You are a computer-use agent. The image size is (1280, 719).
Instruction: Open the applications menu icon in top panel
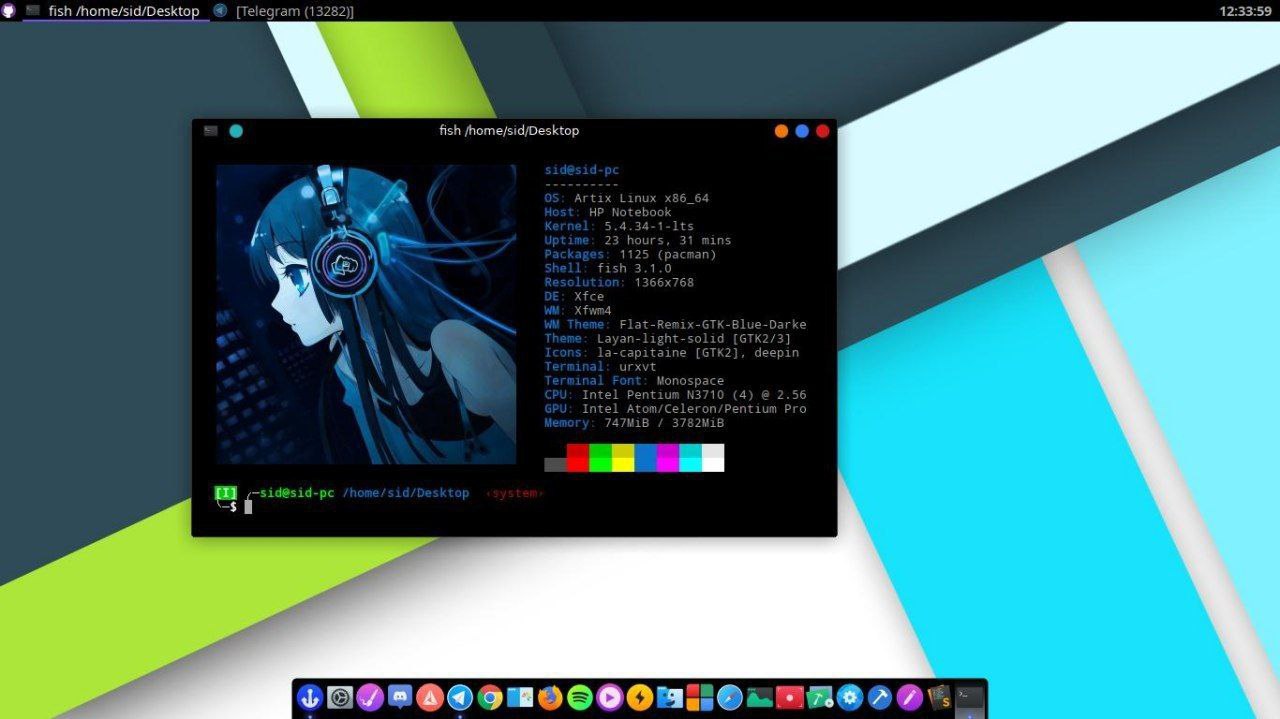click(x=9, y=11)
